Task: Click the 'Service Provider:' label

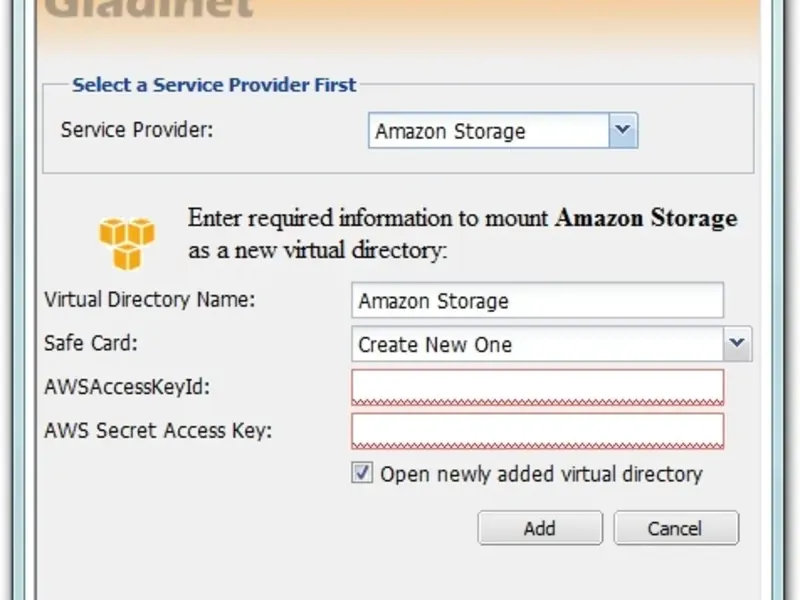Action: tap(137, 130)
